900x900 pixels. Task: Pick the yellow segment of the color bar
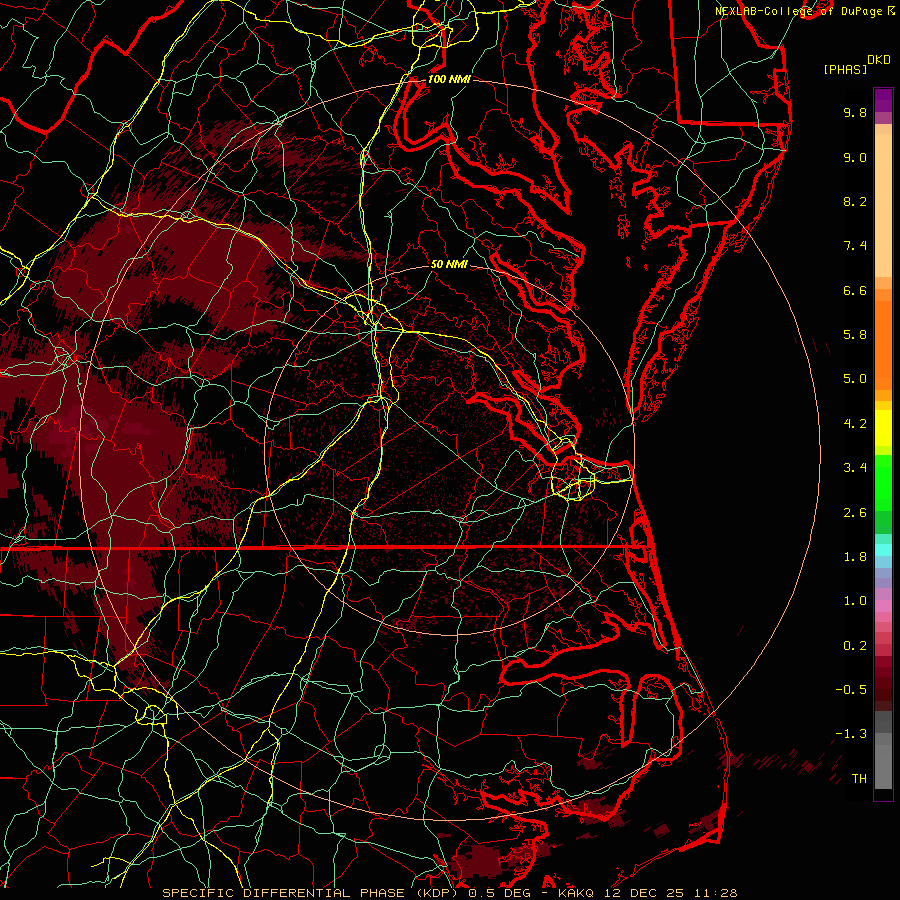coord(883,428)
